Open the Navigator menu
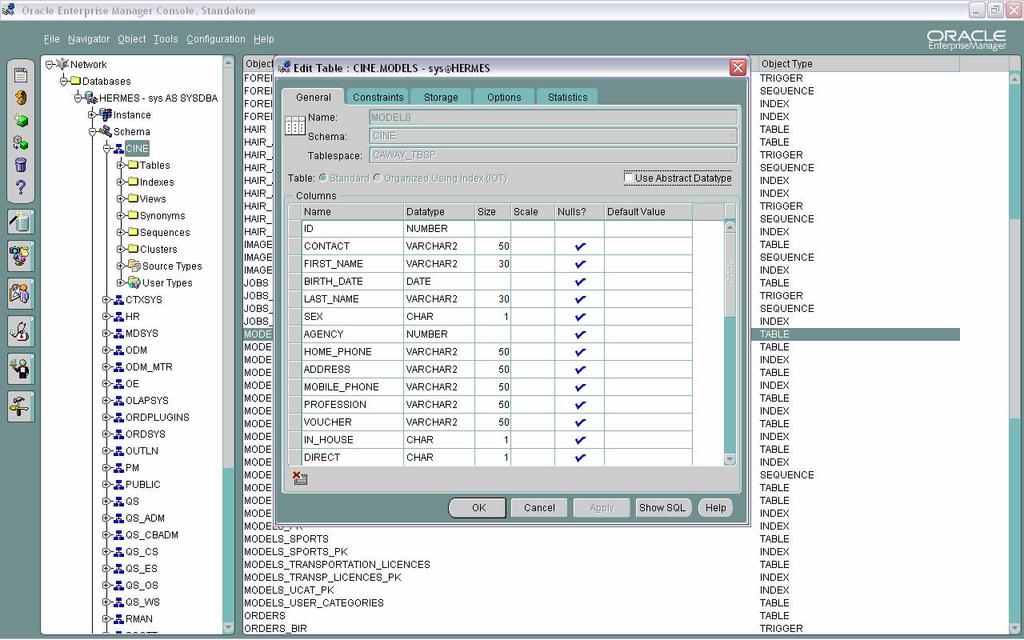Image resolution: width=1024 pixels, height=640 pixels. 89,39
